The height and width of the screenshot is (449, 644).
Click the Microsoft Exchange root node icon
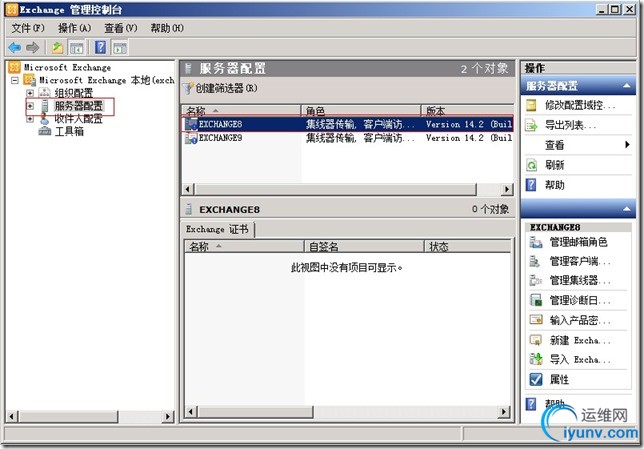coord(14,67)
